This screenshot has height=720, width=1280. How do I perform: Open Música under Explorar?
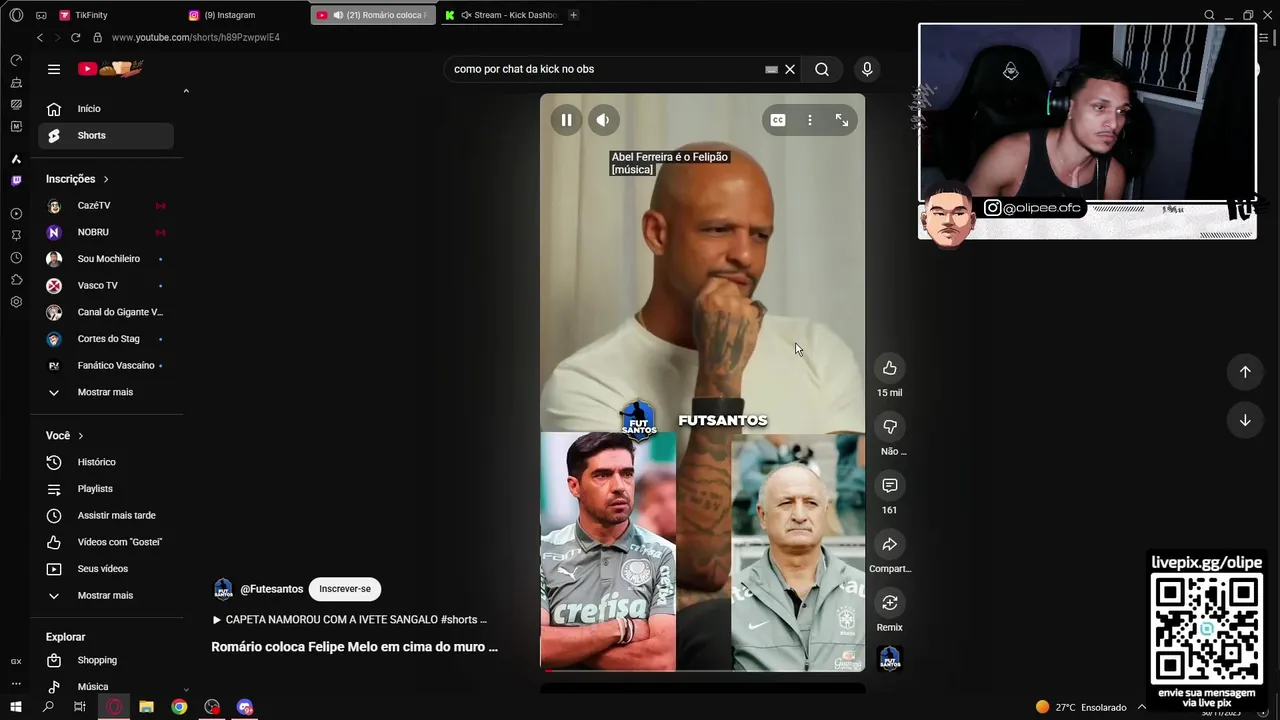[105, 687]
